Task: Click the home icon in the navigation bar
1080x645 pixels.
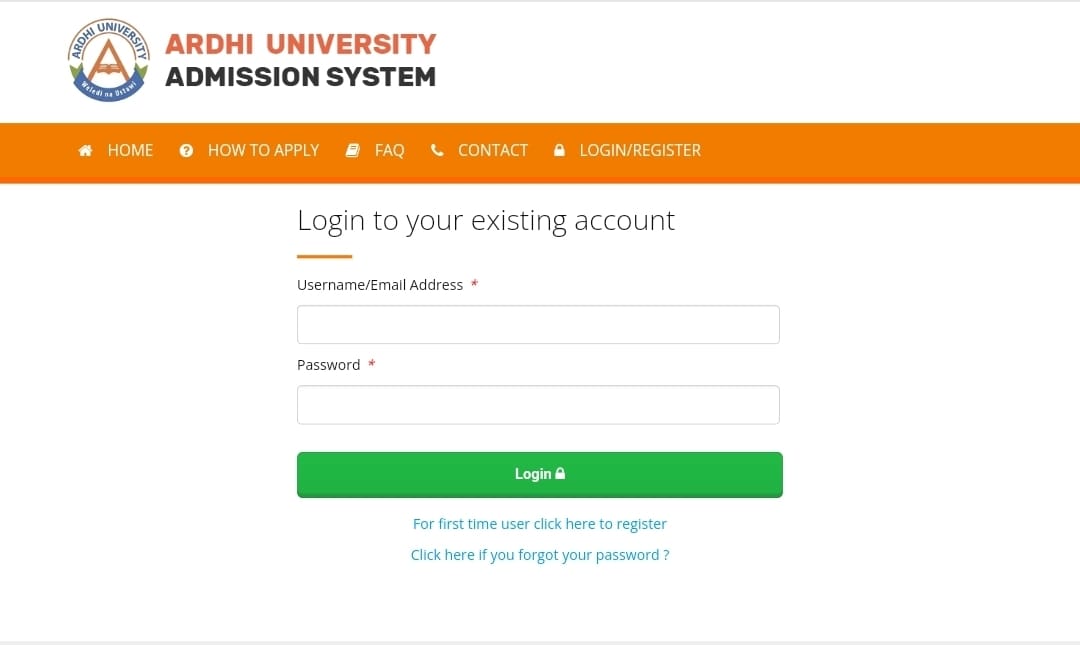Action: 85,150
